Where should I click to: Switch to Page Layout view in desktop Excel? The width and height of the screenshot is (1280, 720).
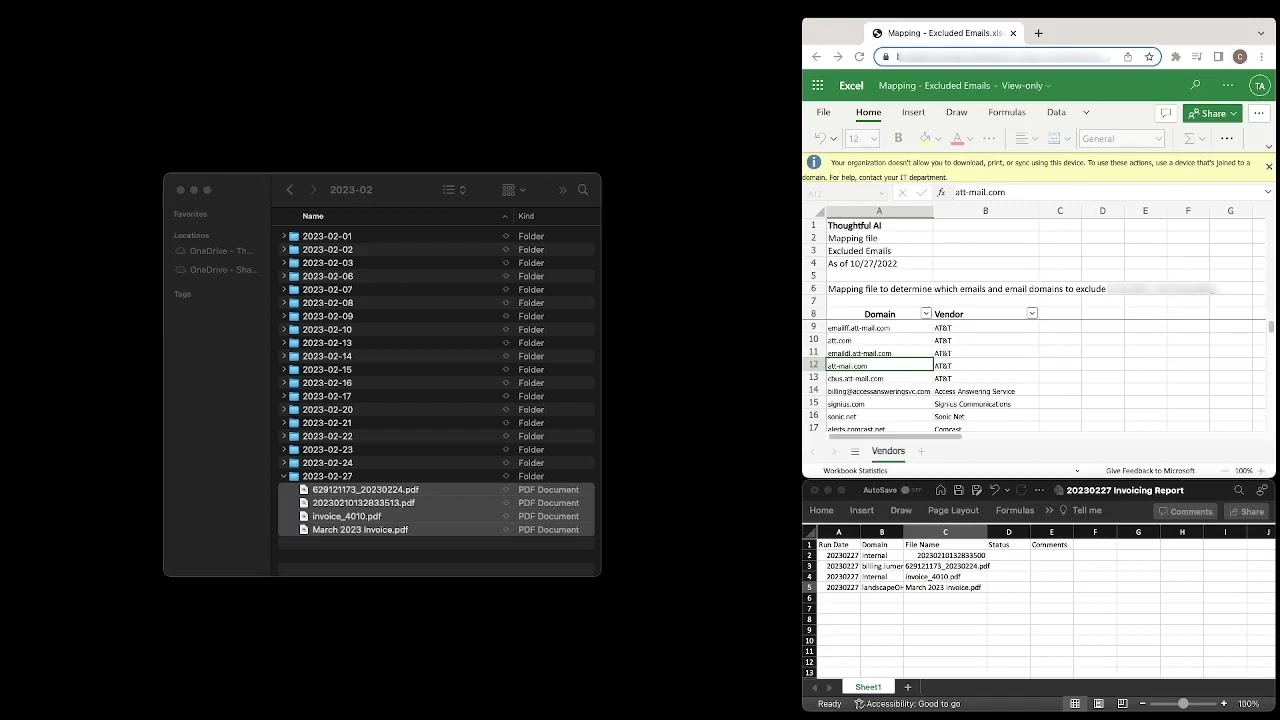pyautogui.click(x=1099, y=704)
